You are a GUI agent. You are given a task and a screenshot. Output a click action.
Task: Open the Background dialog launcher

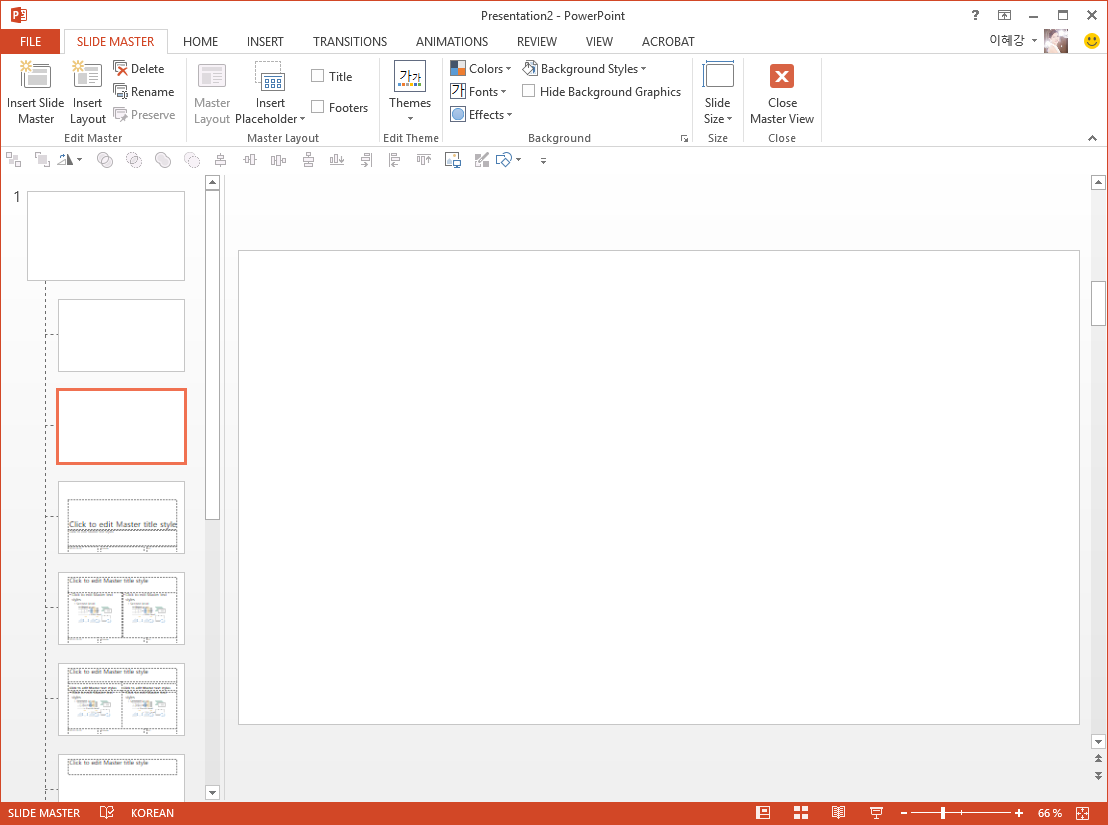(x=685, y=138)
